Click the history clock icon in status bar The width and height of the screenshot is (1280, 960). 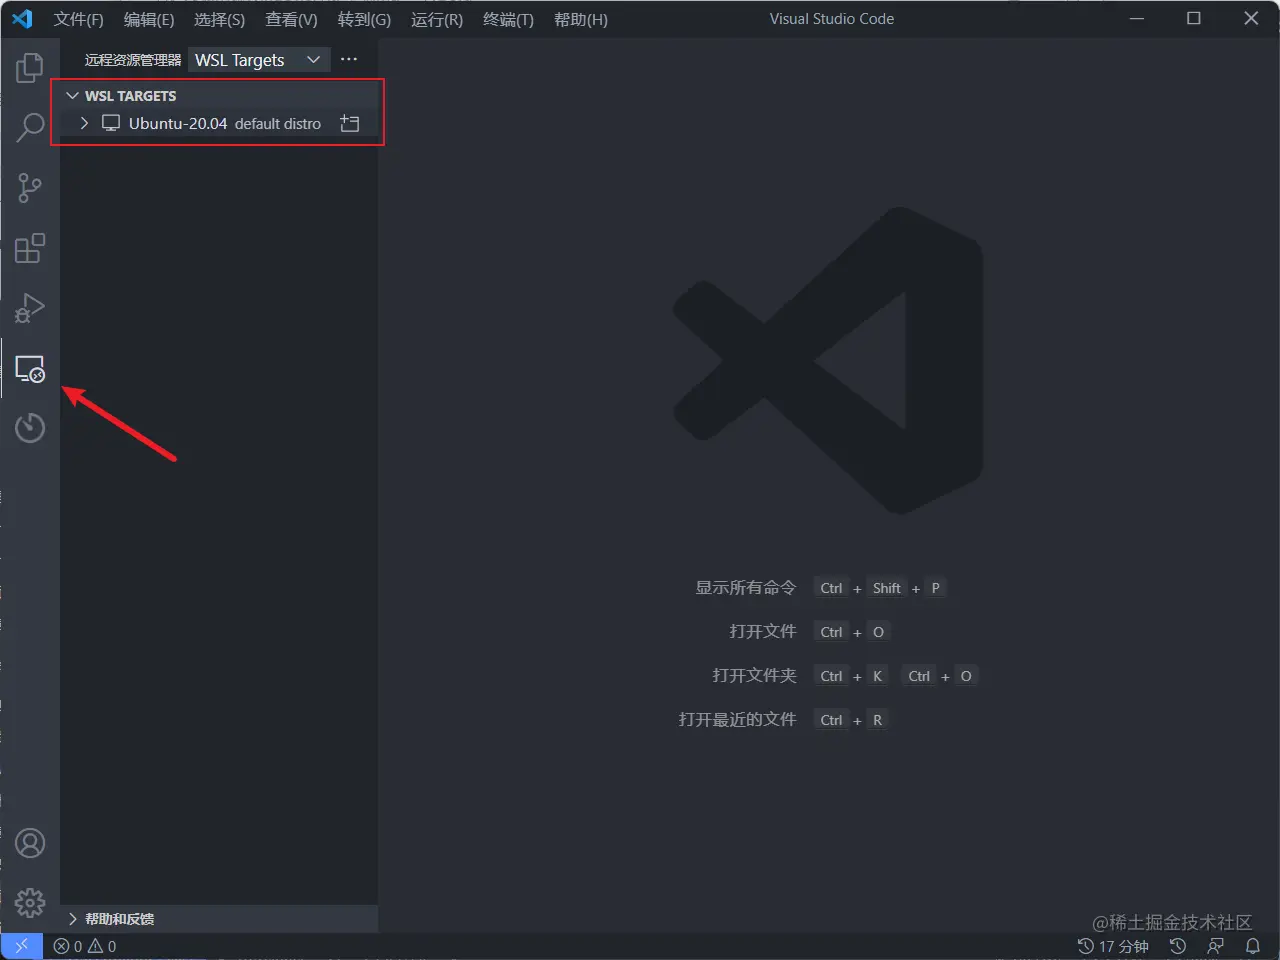pyautogui.click(x=1178, y=946)
